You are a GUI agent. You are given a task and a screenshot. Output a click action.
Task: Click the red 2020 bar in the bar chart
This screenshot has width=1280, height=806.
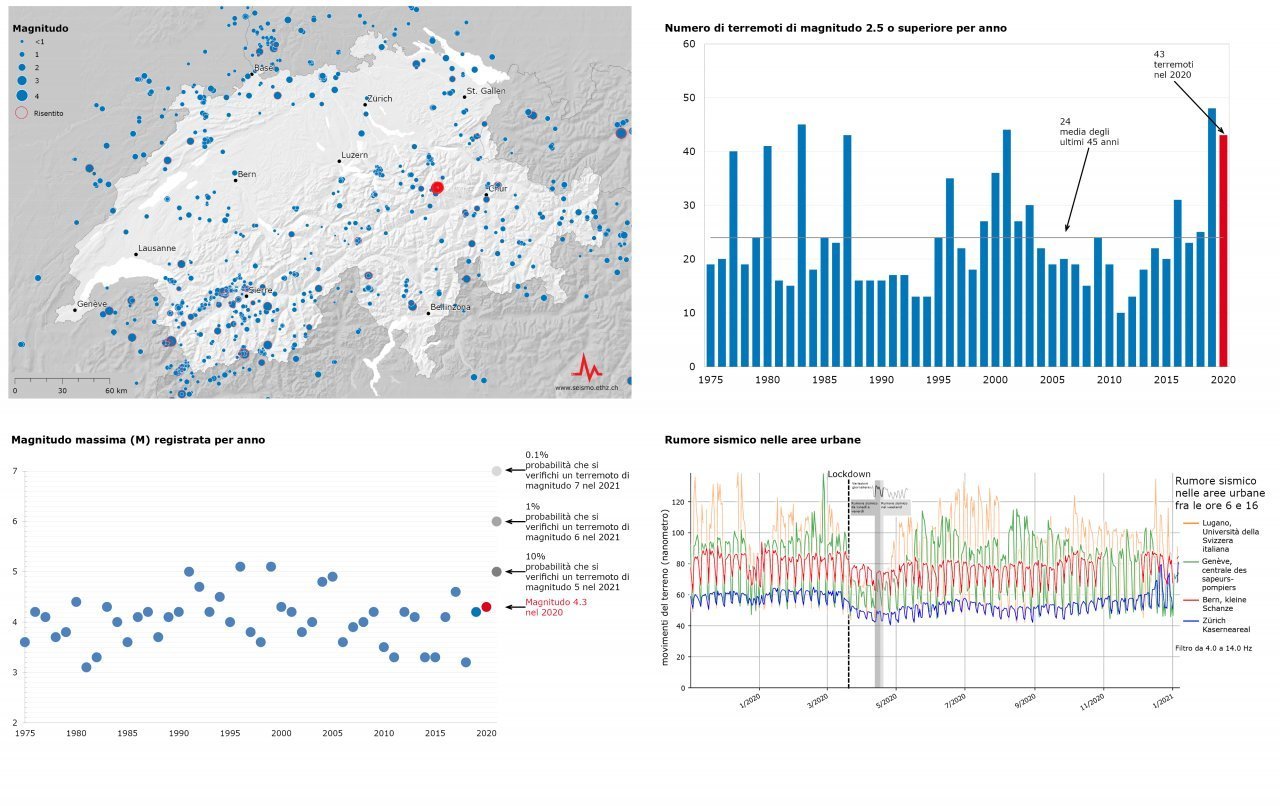(1223, 250)
